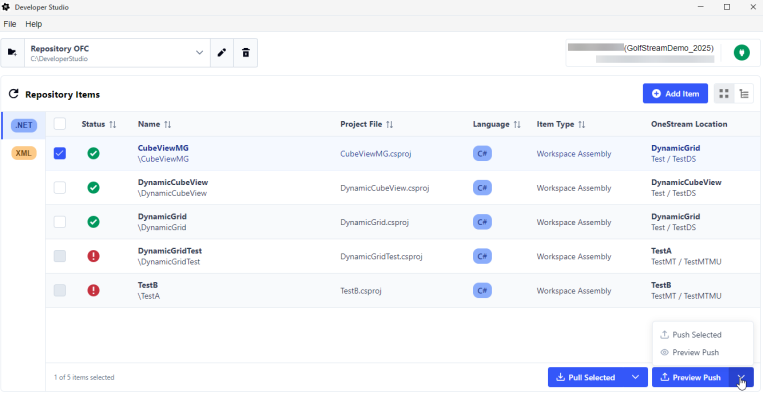
Task: Switch to grid view layout
Action: pyautogui.click(x=724, y=93)
